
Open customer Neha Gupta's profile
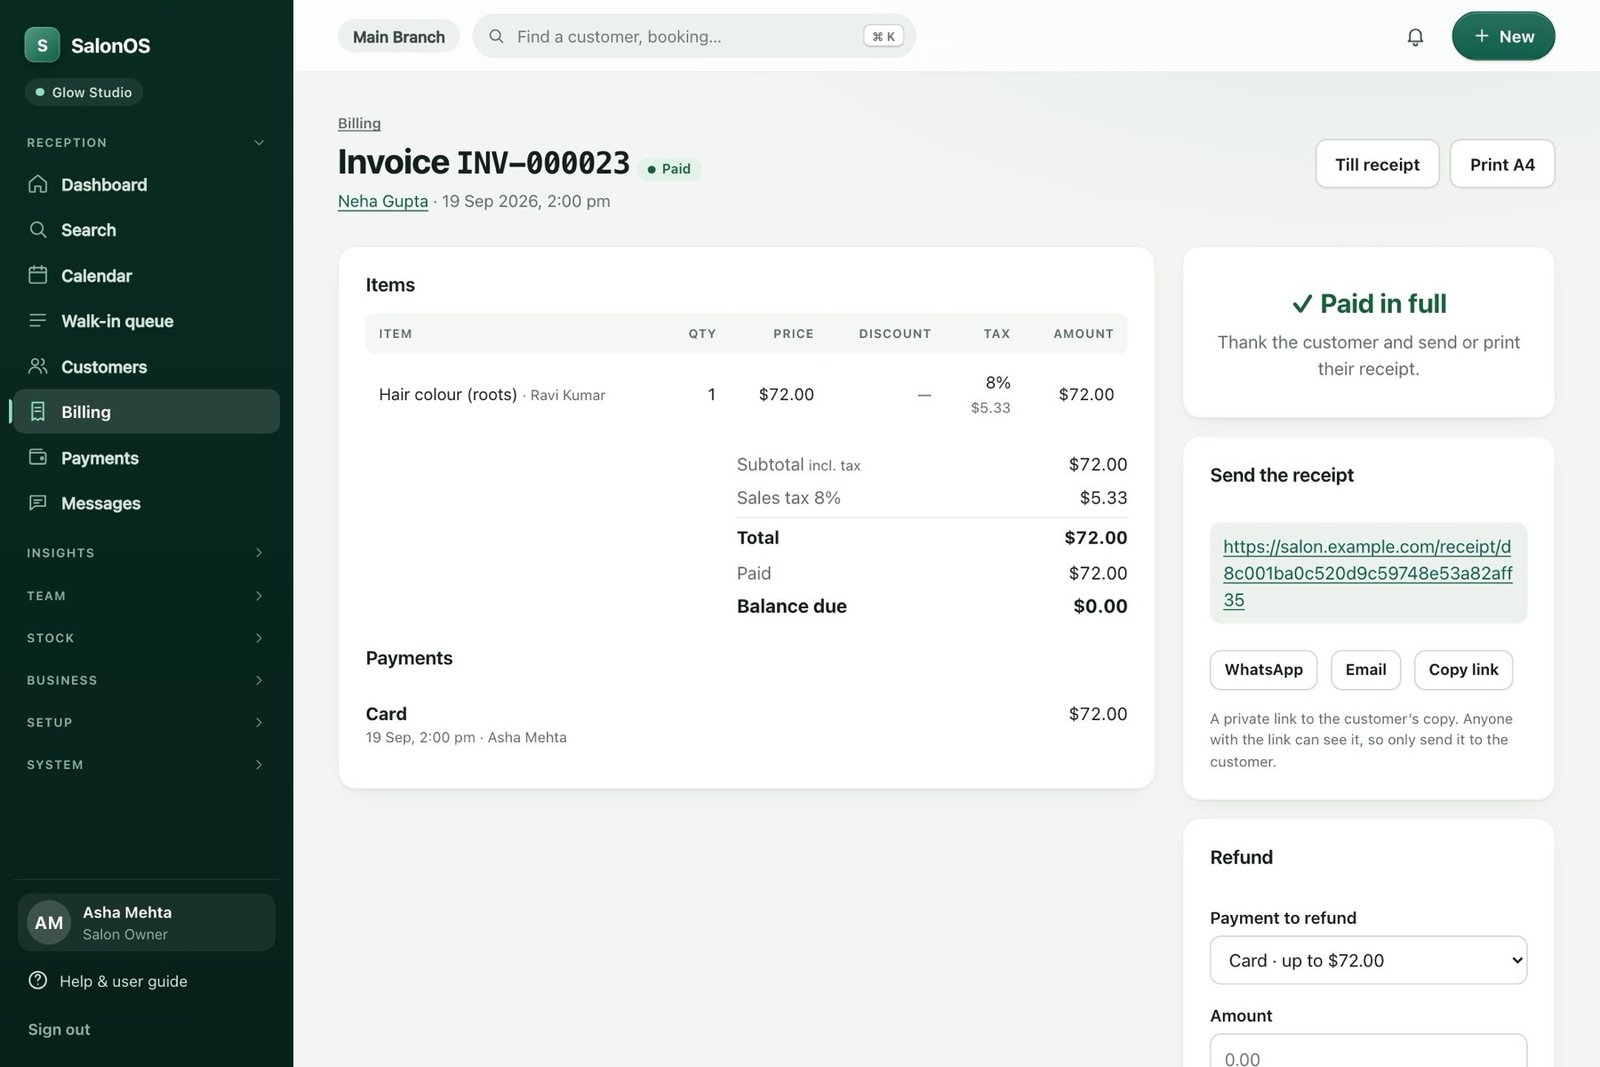pos(383,201)
